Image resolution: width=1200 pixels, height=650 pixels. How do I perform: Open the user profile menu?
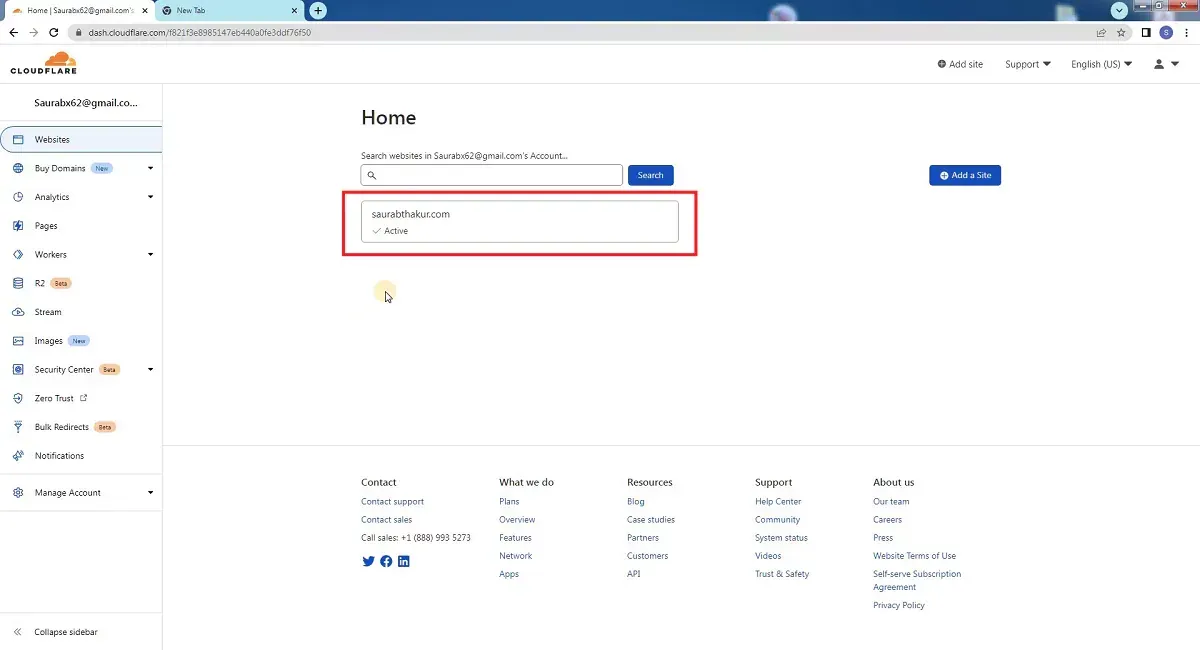pos(1165,64)
